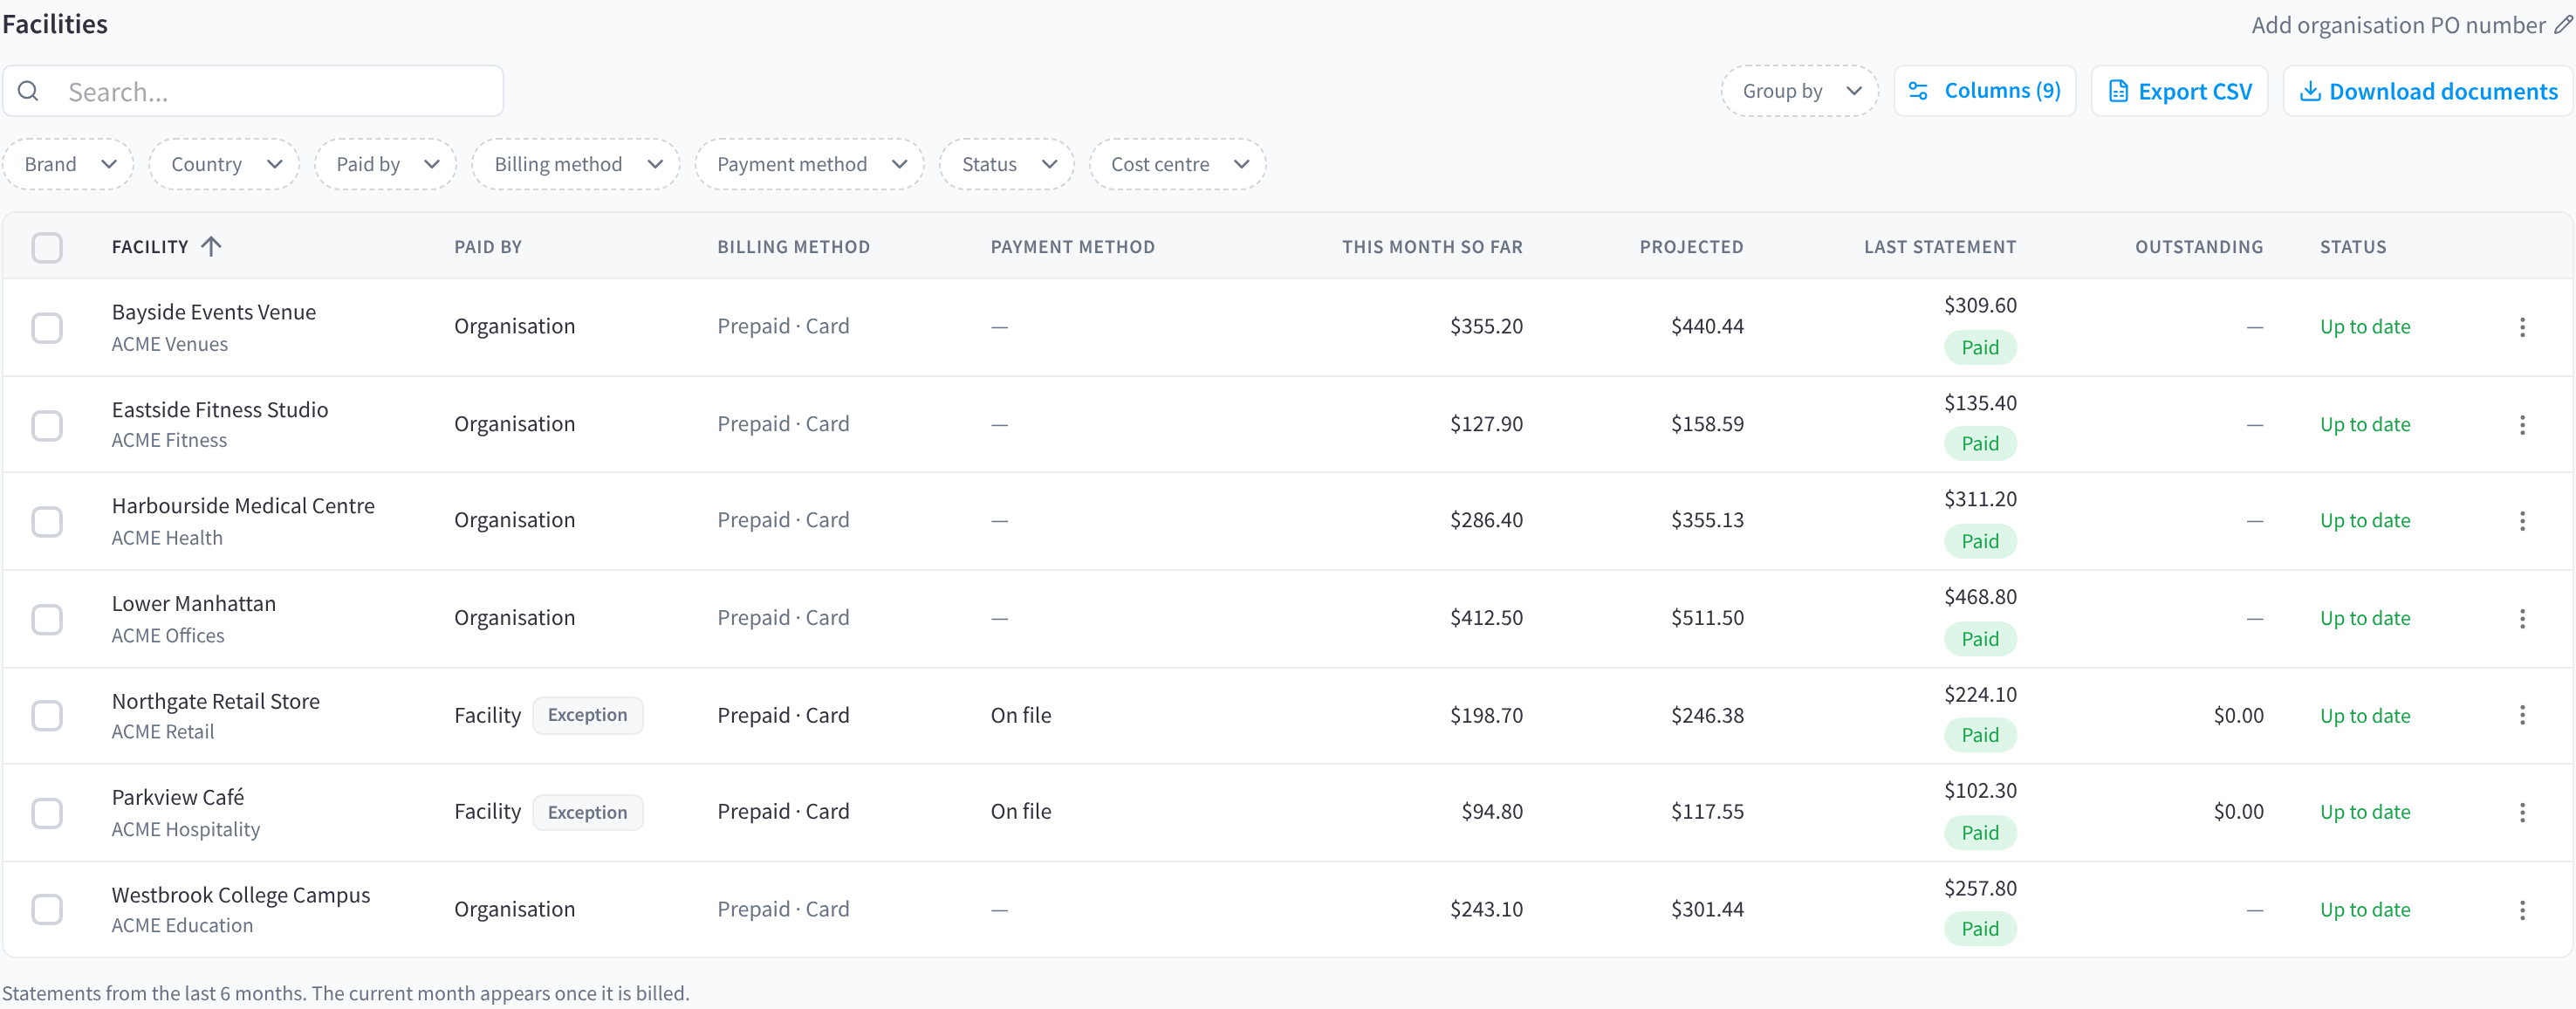Click the Paid By column header
The height and width of the screenshot is (1009, 2576).
[488, 247]
